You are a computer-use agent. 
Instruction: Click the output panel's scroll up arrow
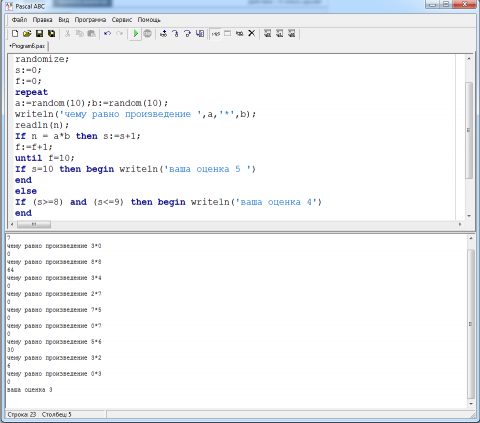click(471, 238)
